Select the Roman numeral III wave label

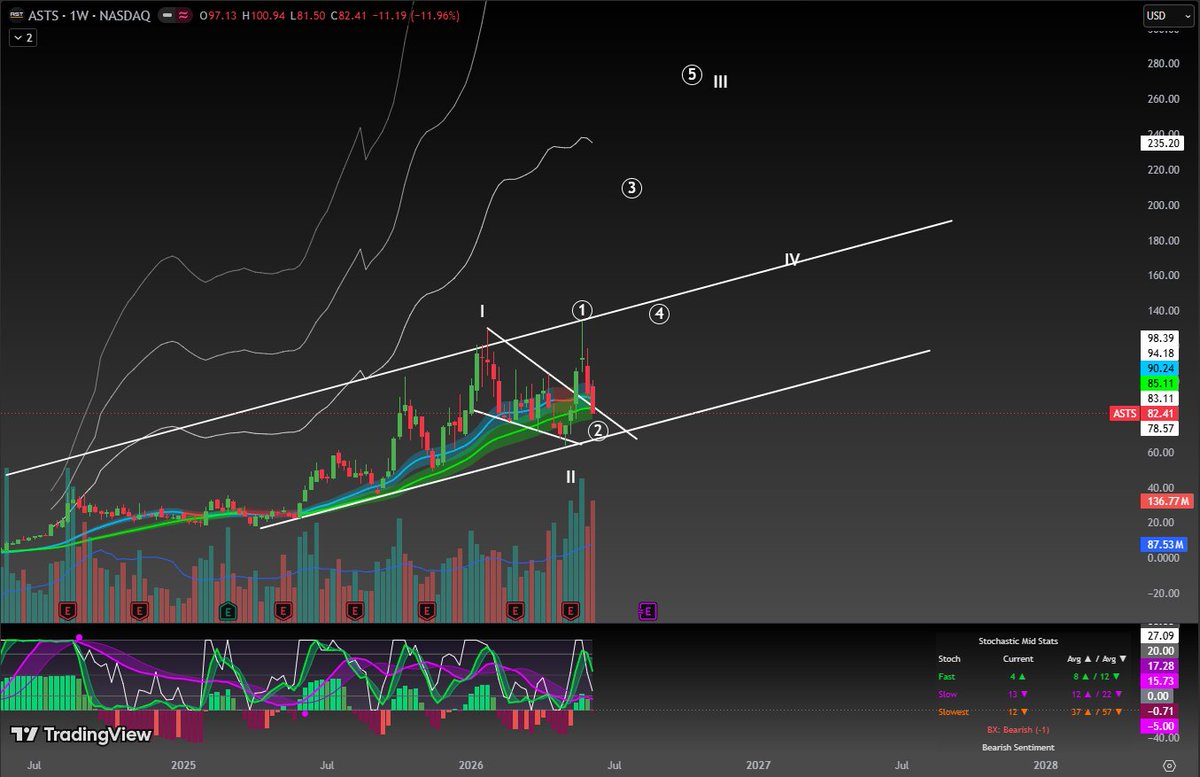(x=720, y=82)
